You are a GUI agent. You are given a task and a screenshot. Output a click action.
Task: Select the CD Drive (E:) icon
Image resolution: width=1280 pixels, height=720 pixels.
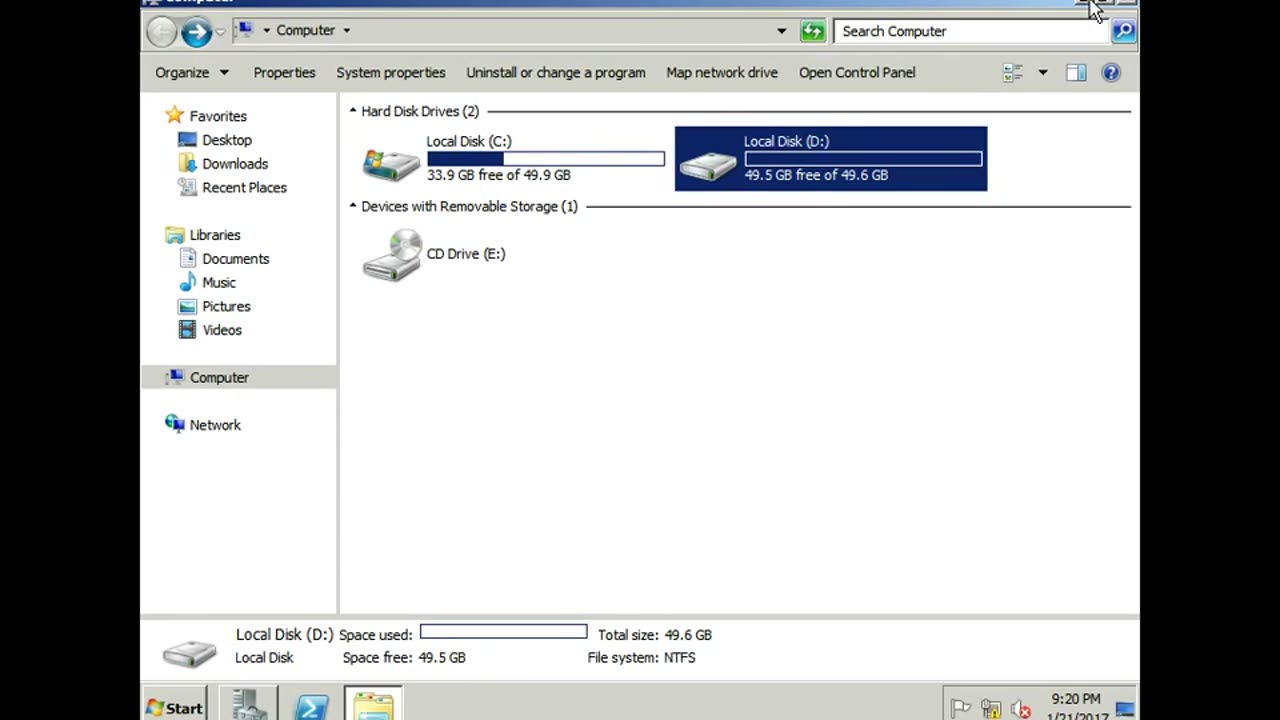[391, 255]
